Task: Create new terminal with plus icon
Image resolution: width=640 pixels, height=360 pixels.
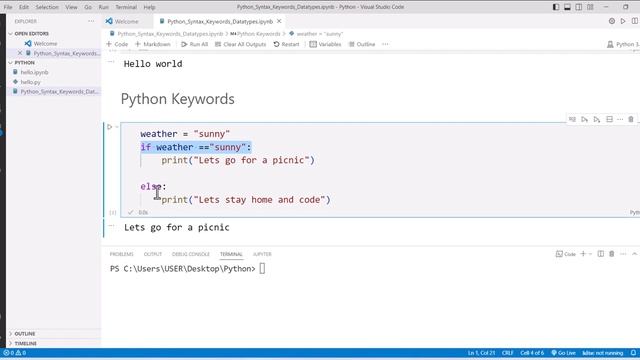Action: point(583,254)
